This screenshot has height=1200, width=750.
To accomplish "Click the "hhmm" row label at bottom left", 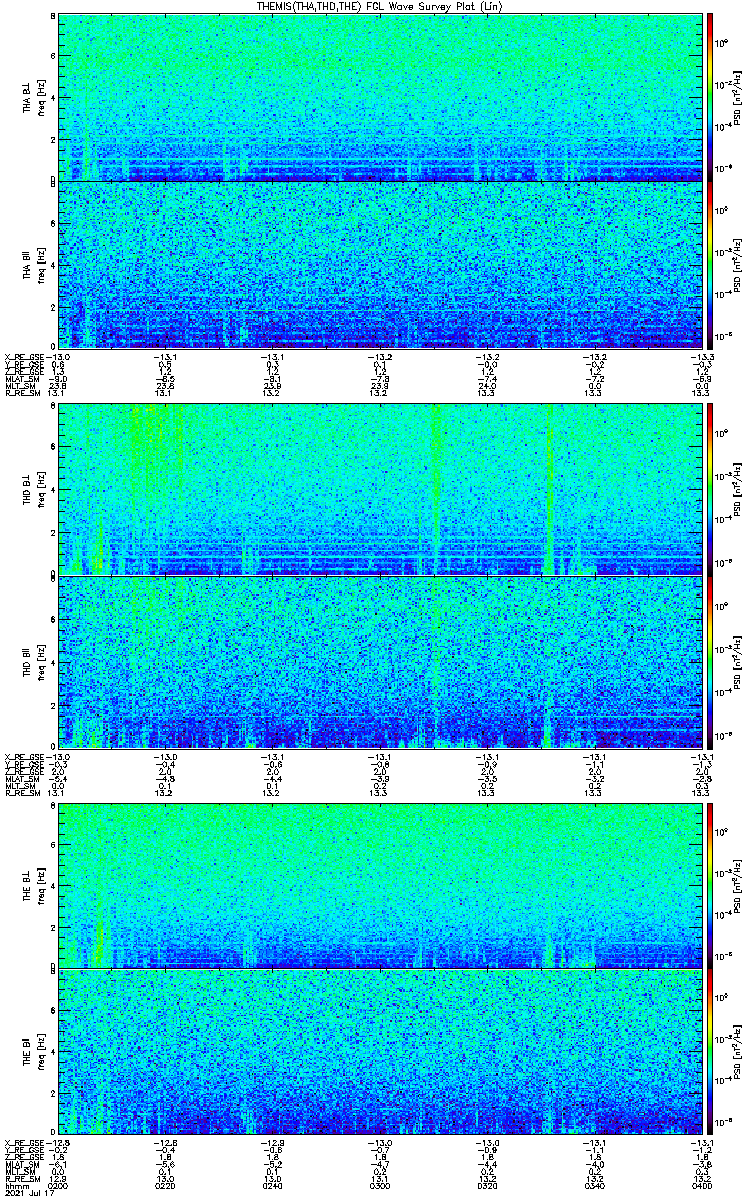I will [16, 1187].
